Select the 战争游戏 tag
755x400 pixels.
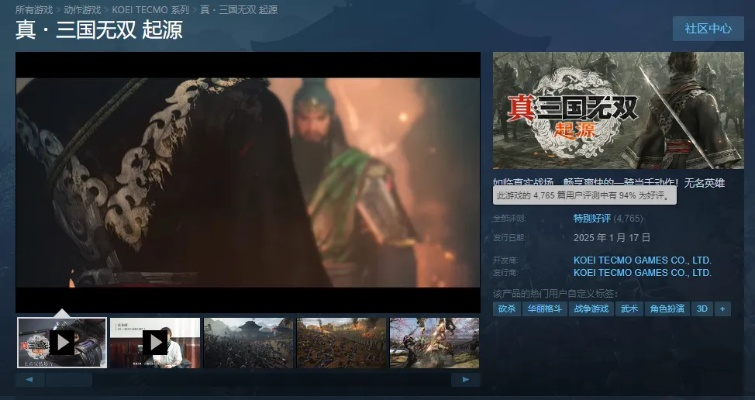pyautogui.click(x=591, y=309)
